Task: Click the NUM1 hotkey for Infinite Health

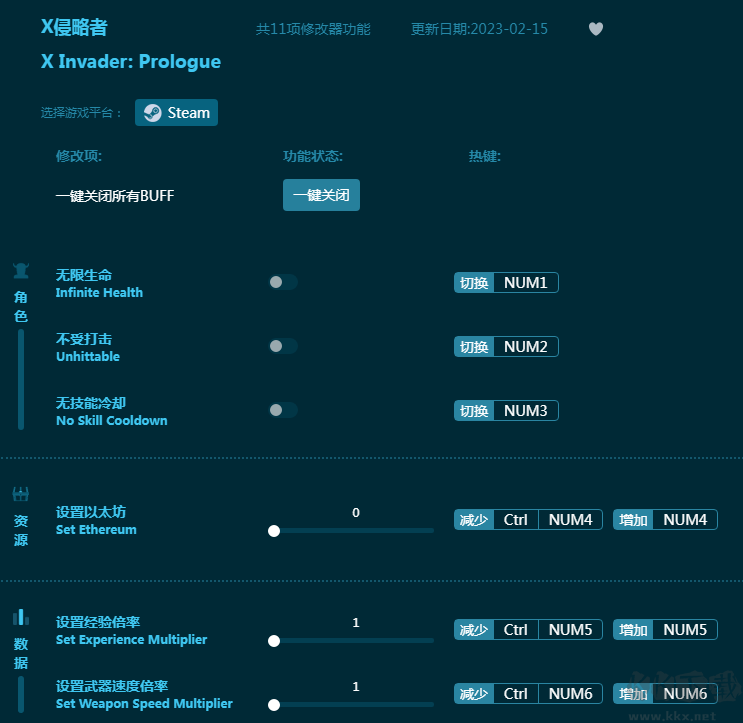Action: 525,283
